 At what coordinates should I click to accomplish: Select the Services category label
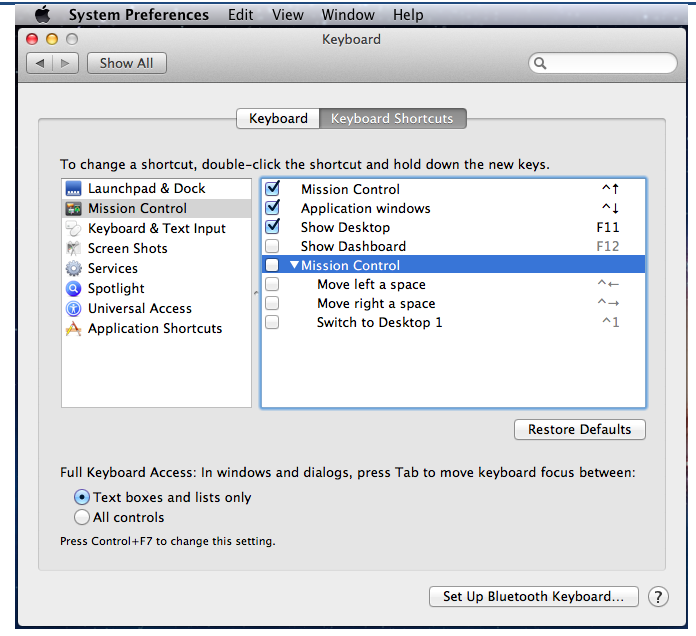click(x=113, y=269)
